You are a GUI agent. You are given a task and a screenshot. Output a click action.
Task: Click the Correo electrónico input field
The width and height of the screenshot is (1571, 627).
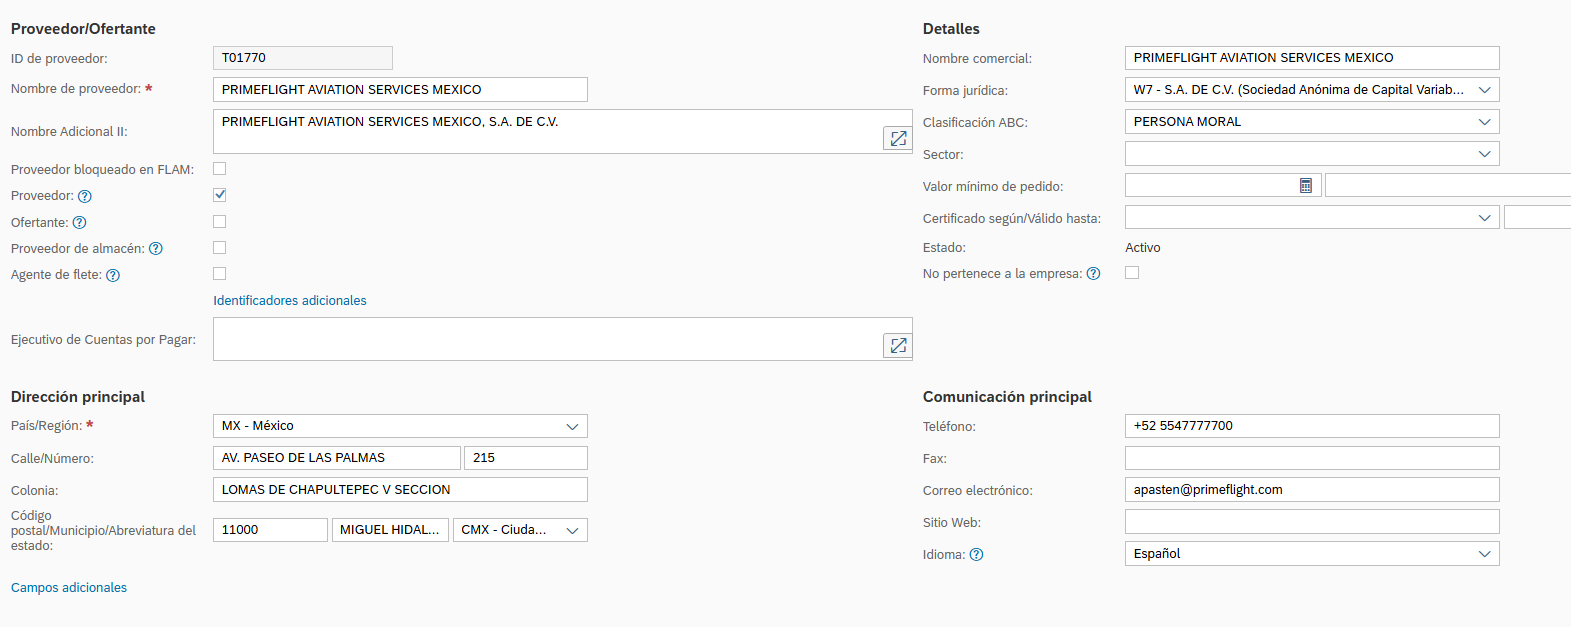pos(1311,490)
